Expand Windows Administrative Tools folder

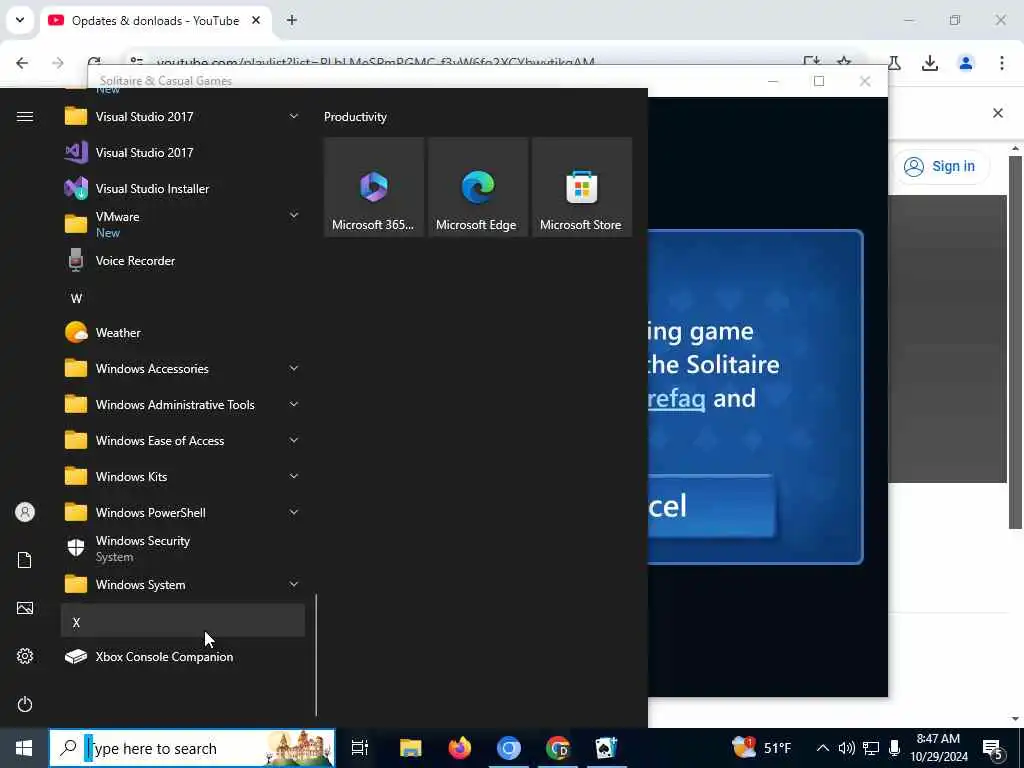coord(183,404)
